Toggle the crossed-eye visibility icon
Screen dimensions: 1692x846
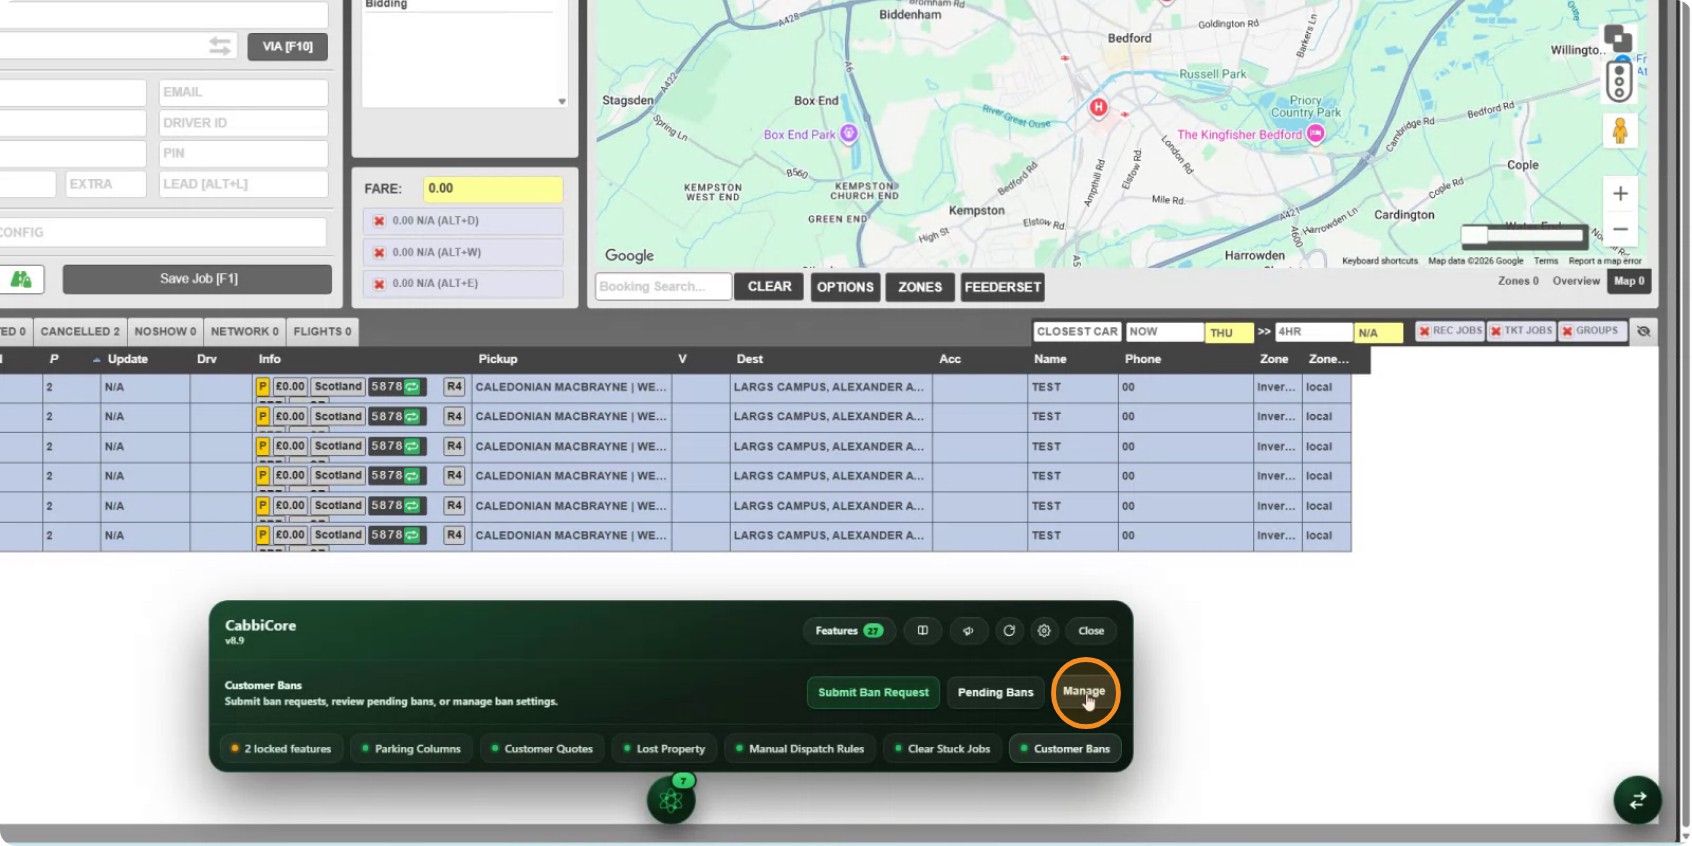tap(1643, 331)
